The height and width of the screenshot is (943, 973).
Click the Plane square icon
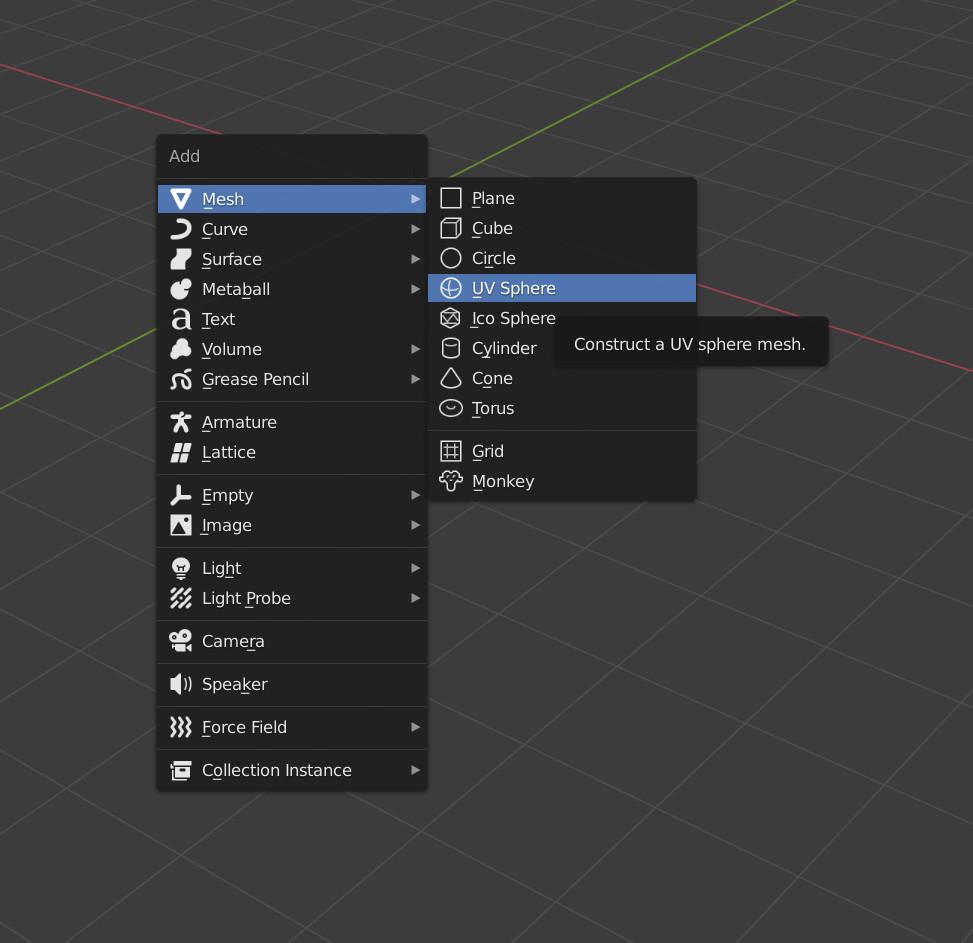pyautogui.click(x=451, y=199)
